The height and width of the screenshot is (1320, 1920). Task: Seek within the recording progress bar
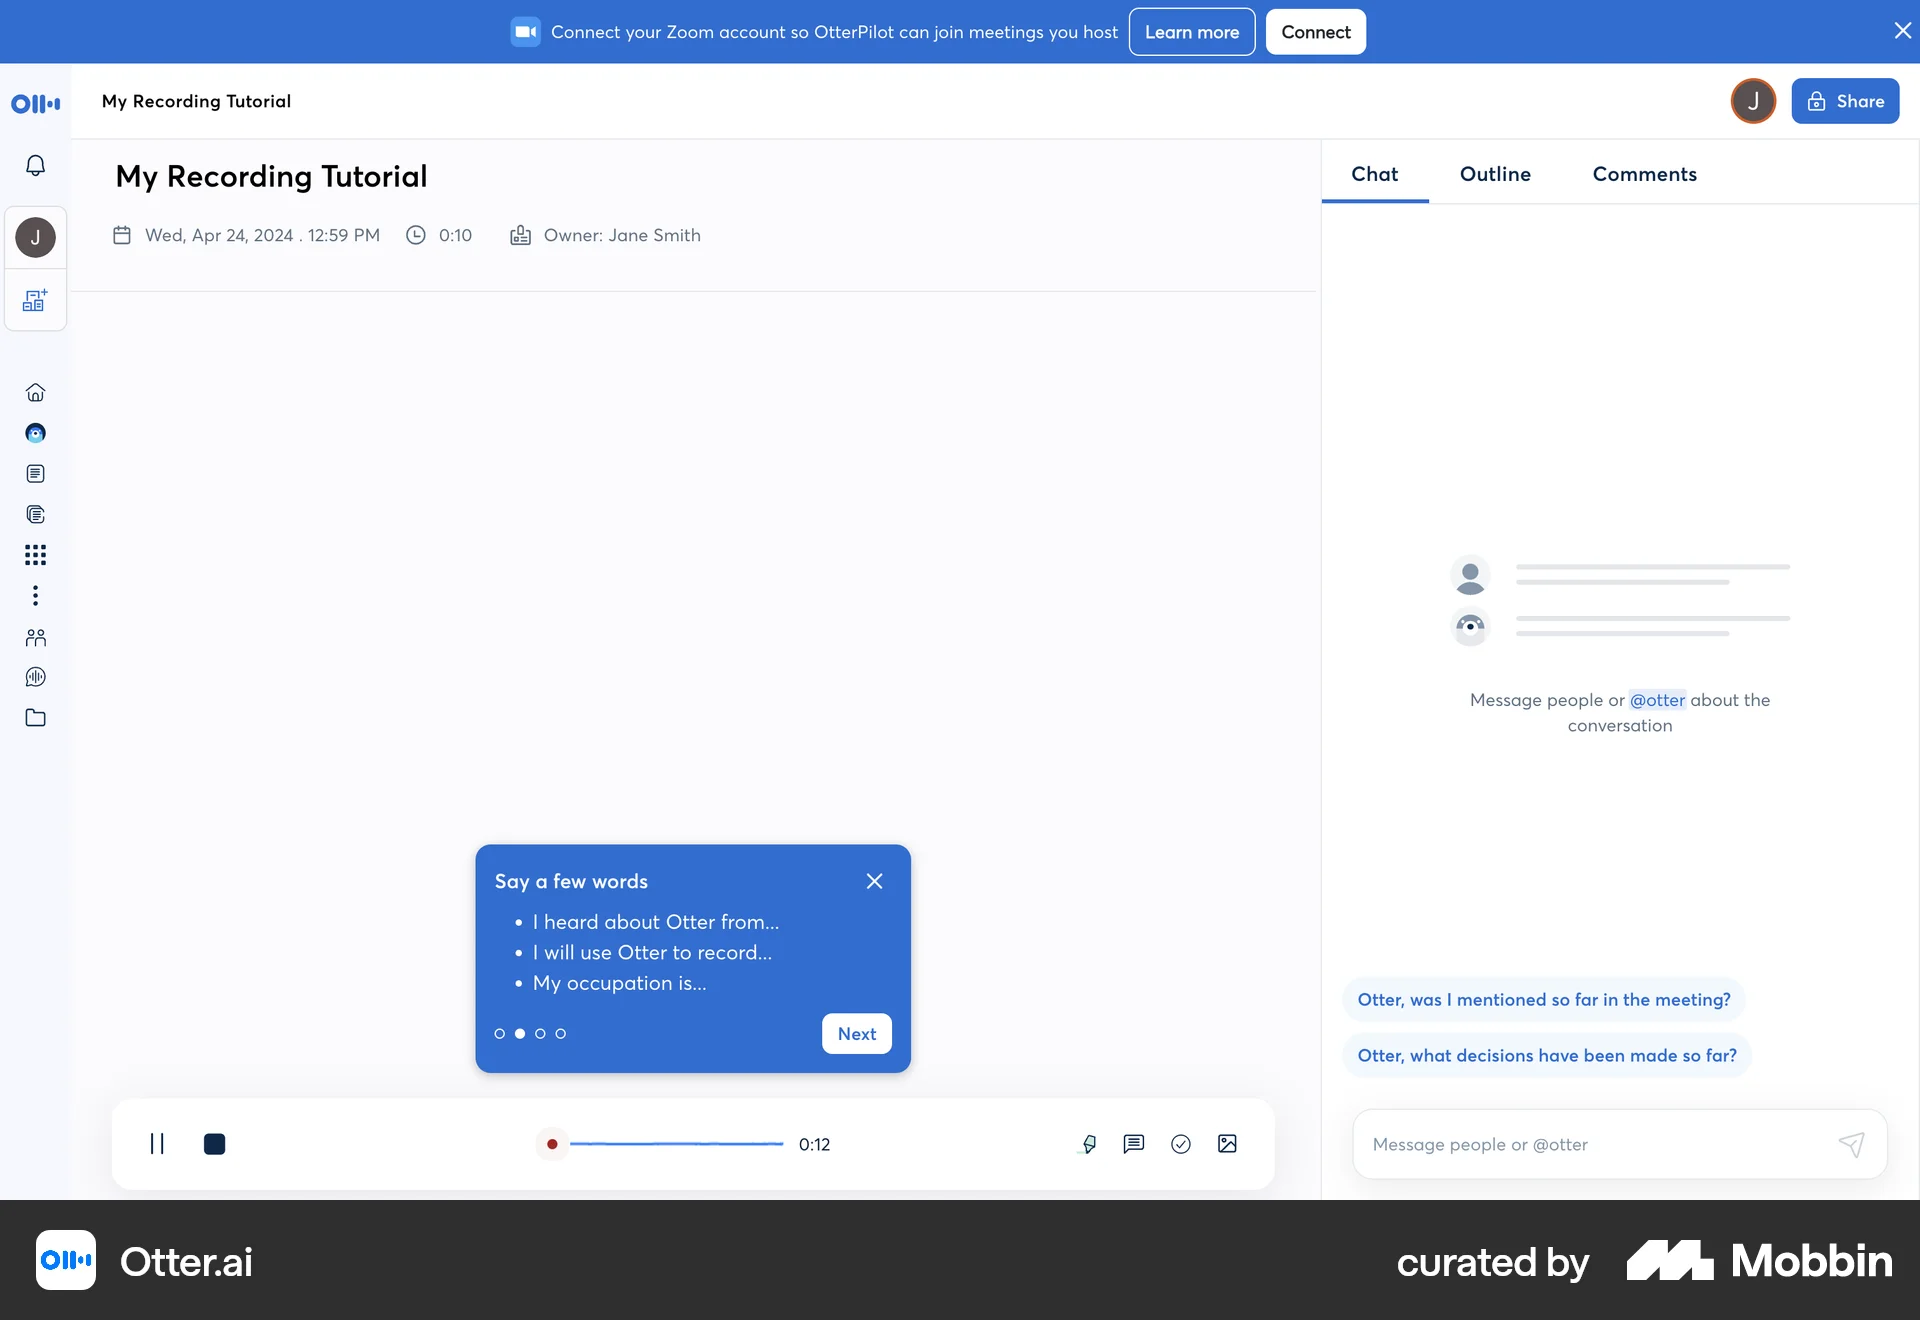pos(676,1144)
